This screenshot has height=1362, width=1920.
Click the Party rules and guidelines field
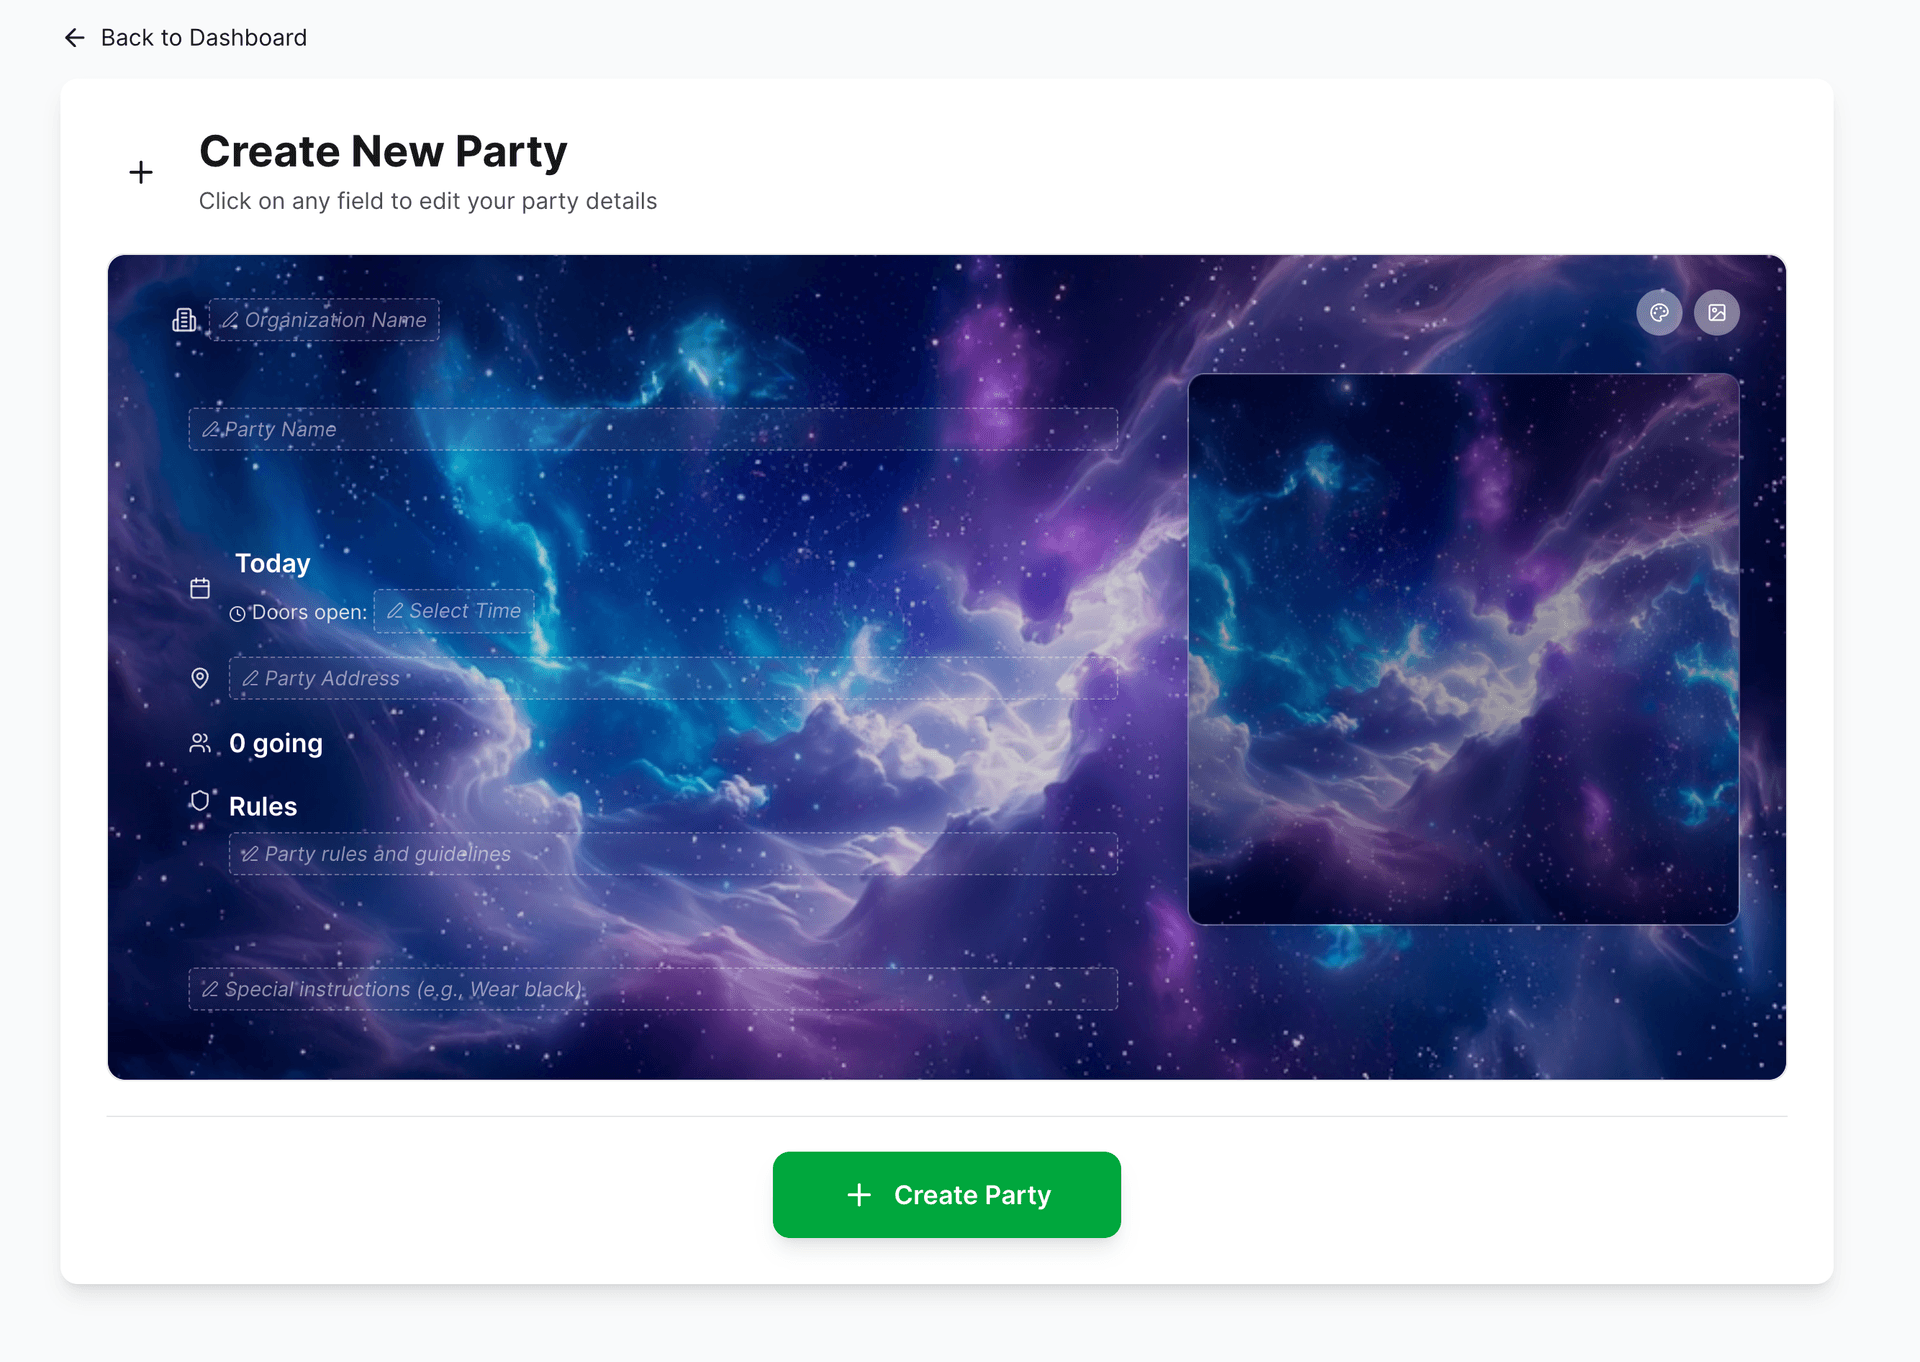point(672,853)
